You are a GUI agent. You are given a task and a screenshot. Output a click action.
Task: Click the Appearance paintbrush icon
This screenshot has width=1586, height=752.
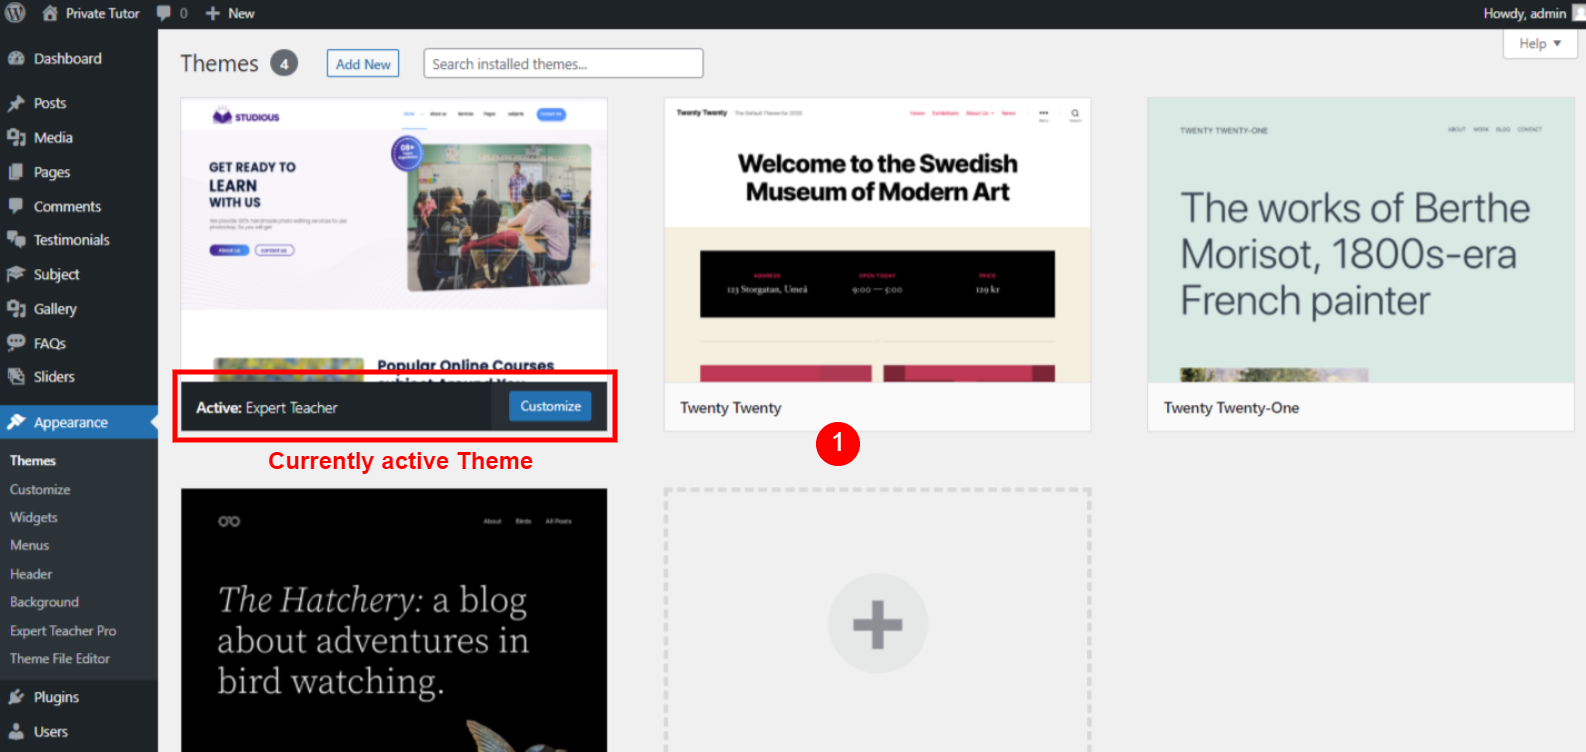16,422
